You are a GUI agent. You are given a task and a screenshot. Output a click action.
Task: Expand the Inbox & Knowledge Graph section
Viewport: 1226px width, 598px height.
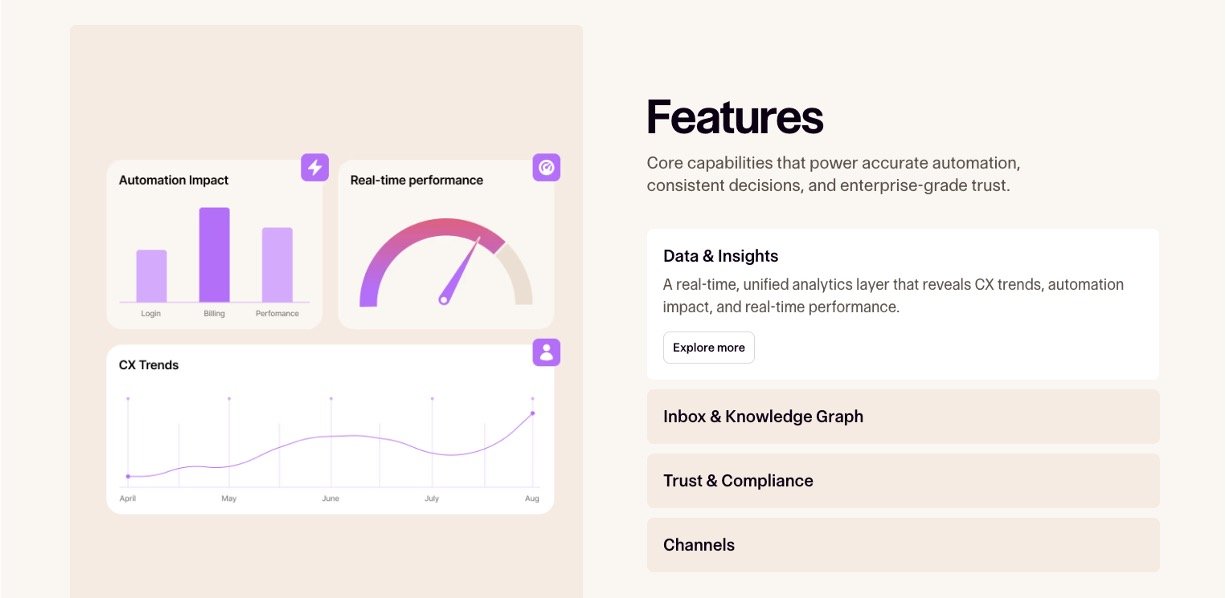click(902, 416)
